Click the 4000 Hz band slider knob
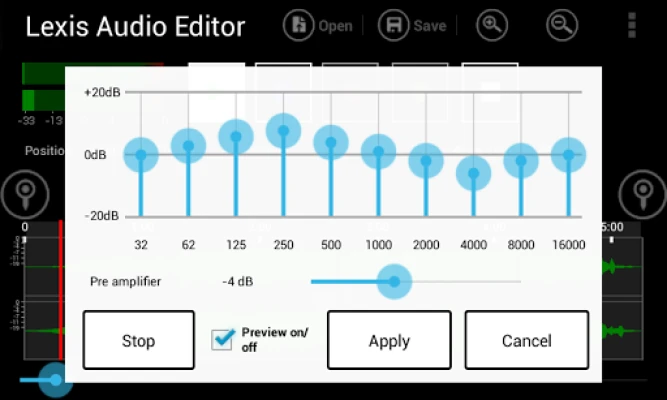This screenshot has width=667, height=400. [x=473, y=174]
